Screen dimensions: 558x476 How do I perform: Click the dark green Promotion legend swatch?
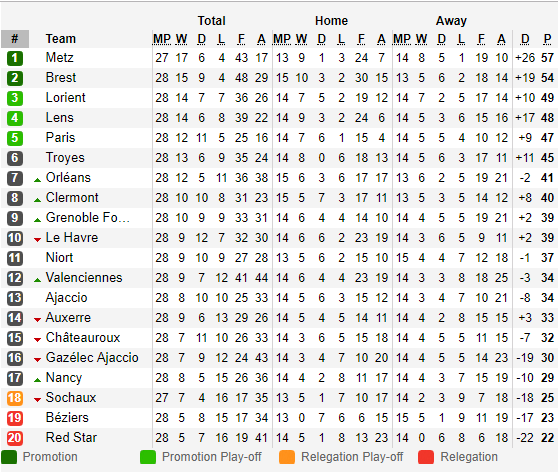[9, 457]
